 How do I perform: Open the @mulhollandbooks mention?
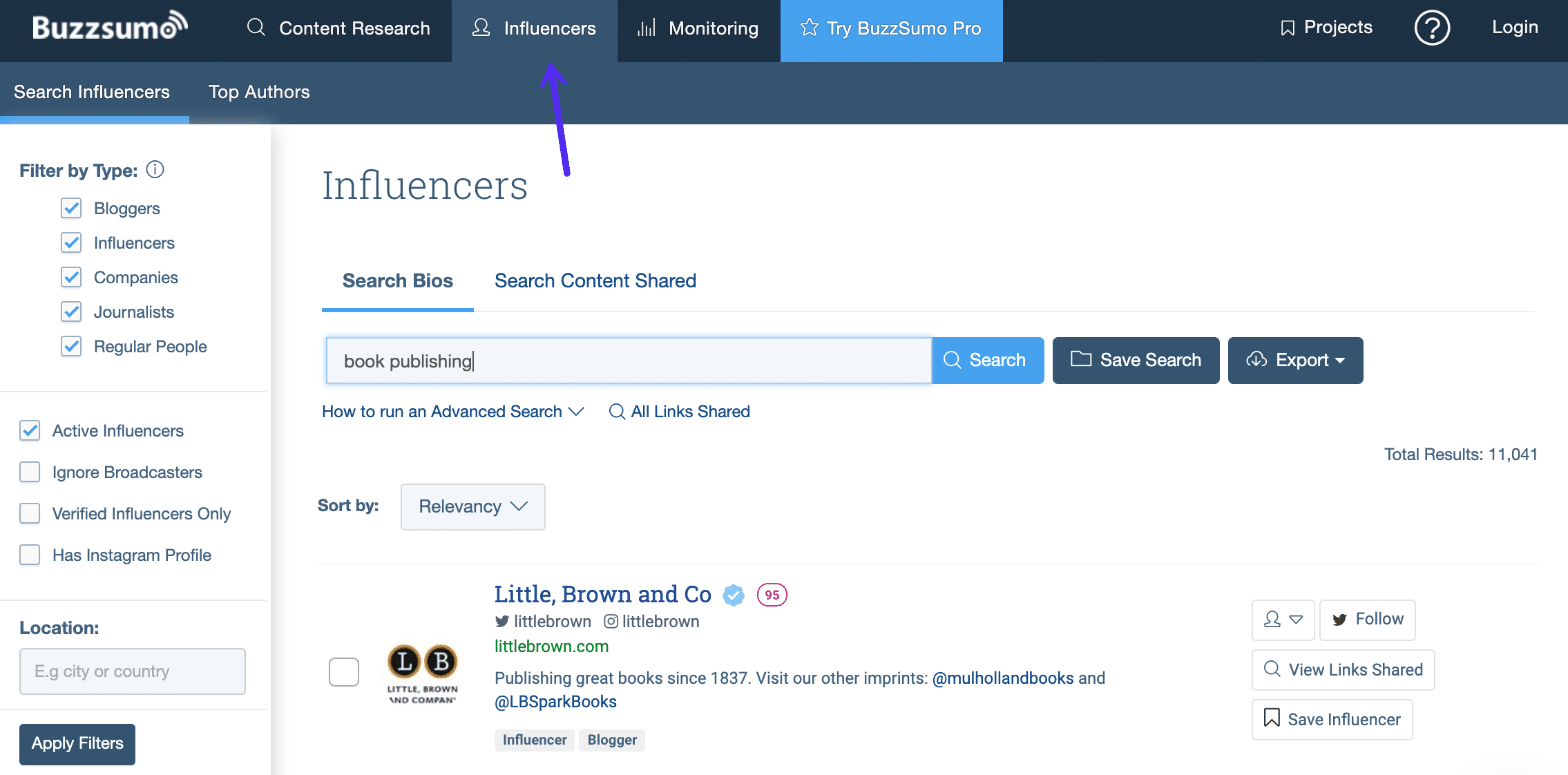(1003, 678)
